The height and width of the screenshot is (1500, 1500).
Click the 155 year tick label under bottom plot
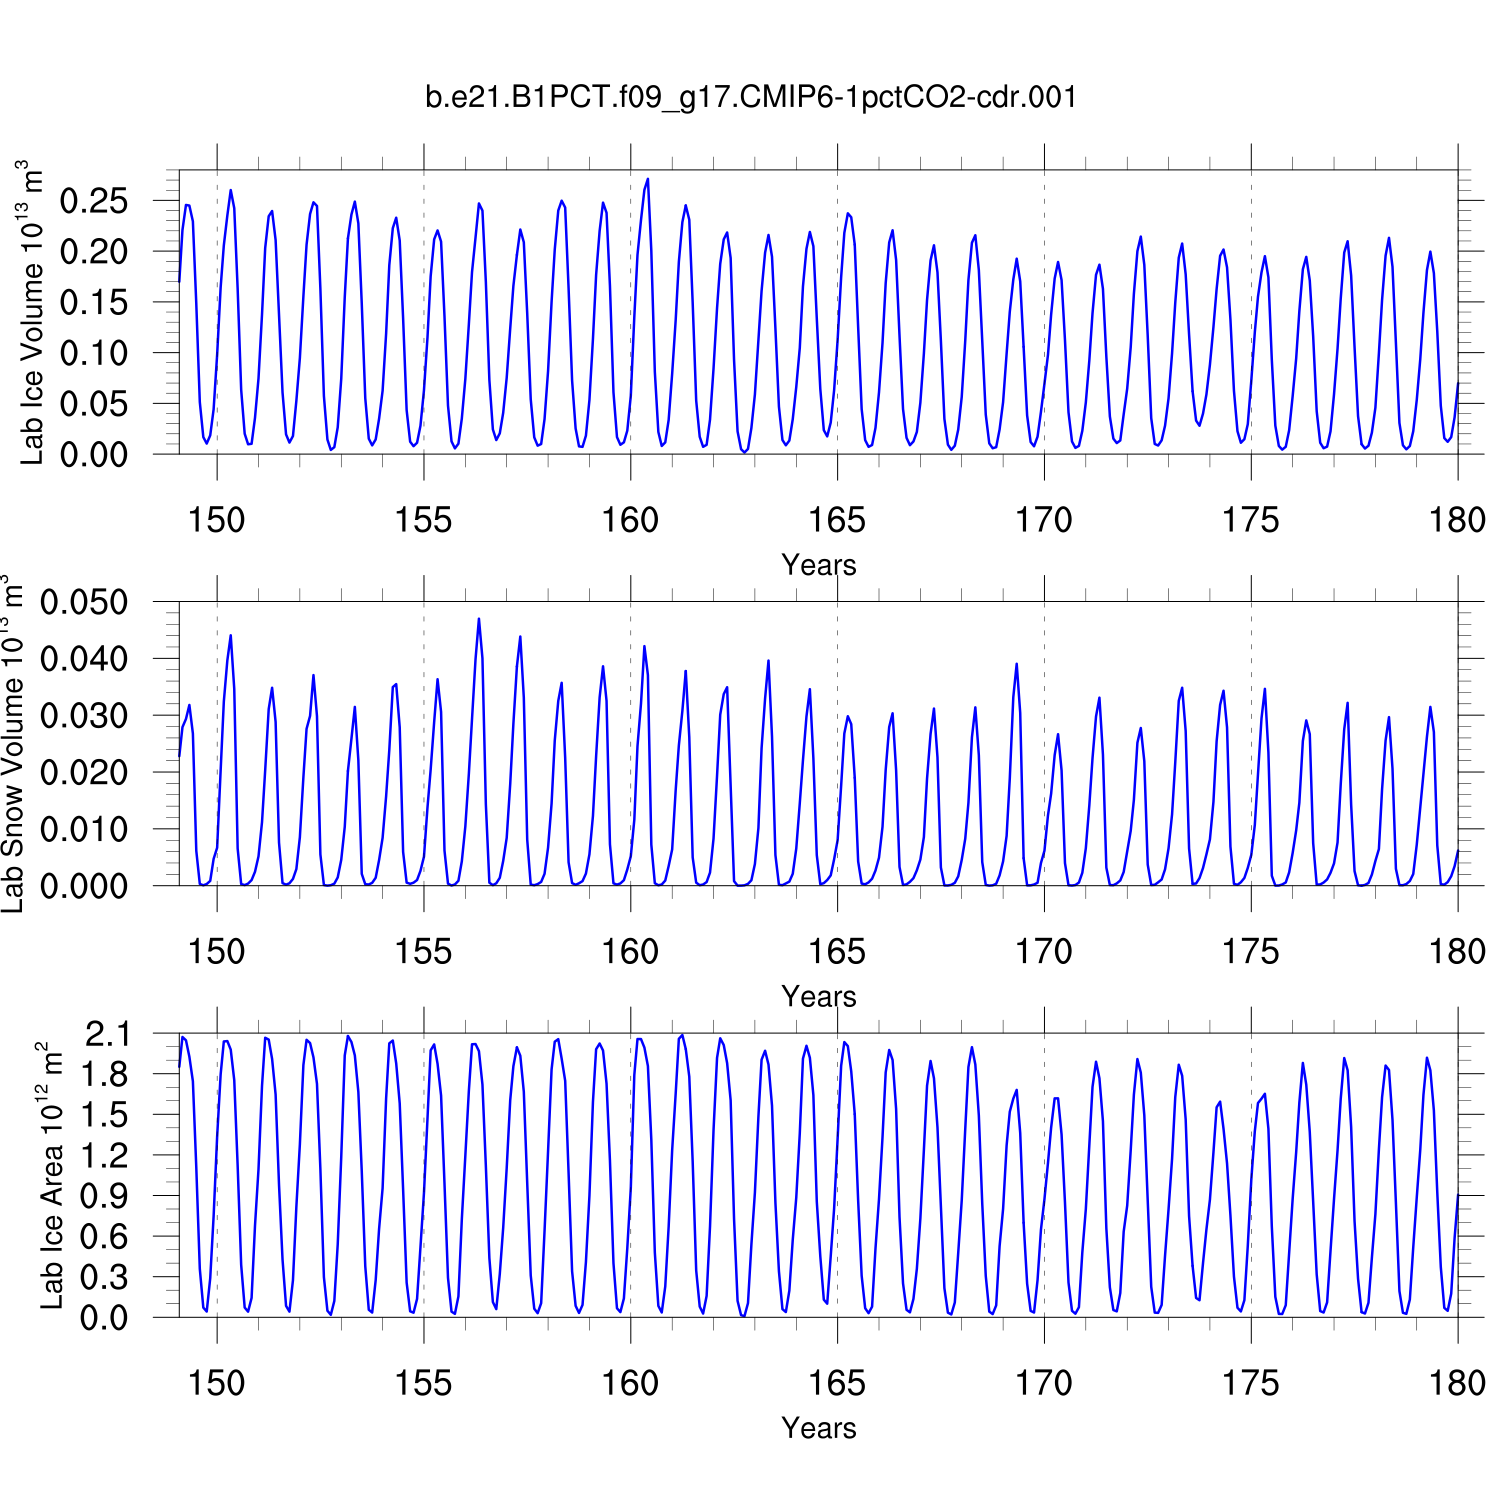tap(423, 1383)
